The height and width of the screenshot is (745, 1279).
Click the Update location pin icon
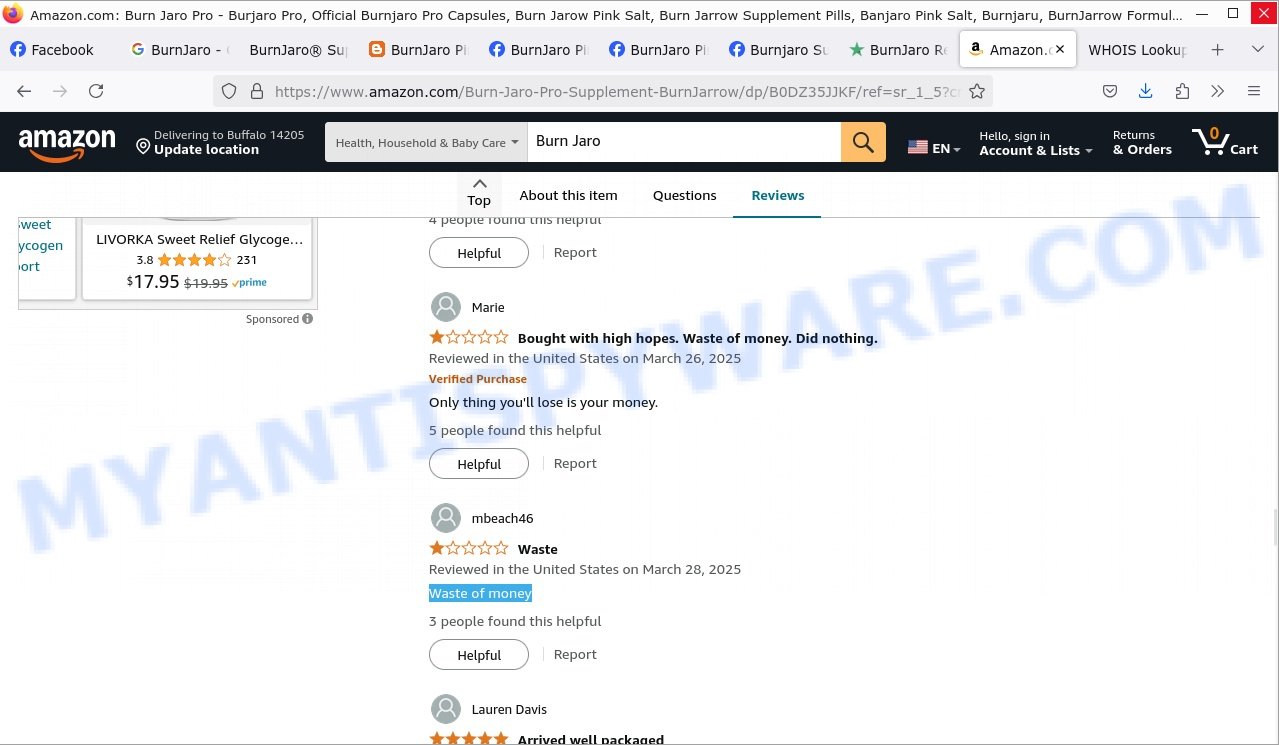pyautogui.click(x=143, y=147)
